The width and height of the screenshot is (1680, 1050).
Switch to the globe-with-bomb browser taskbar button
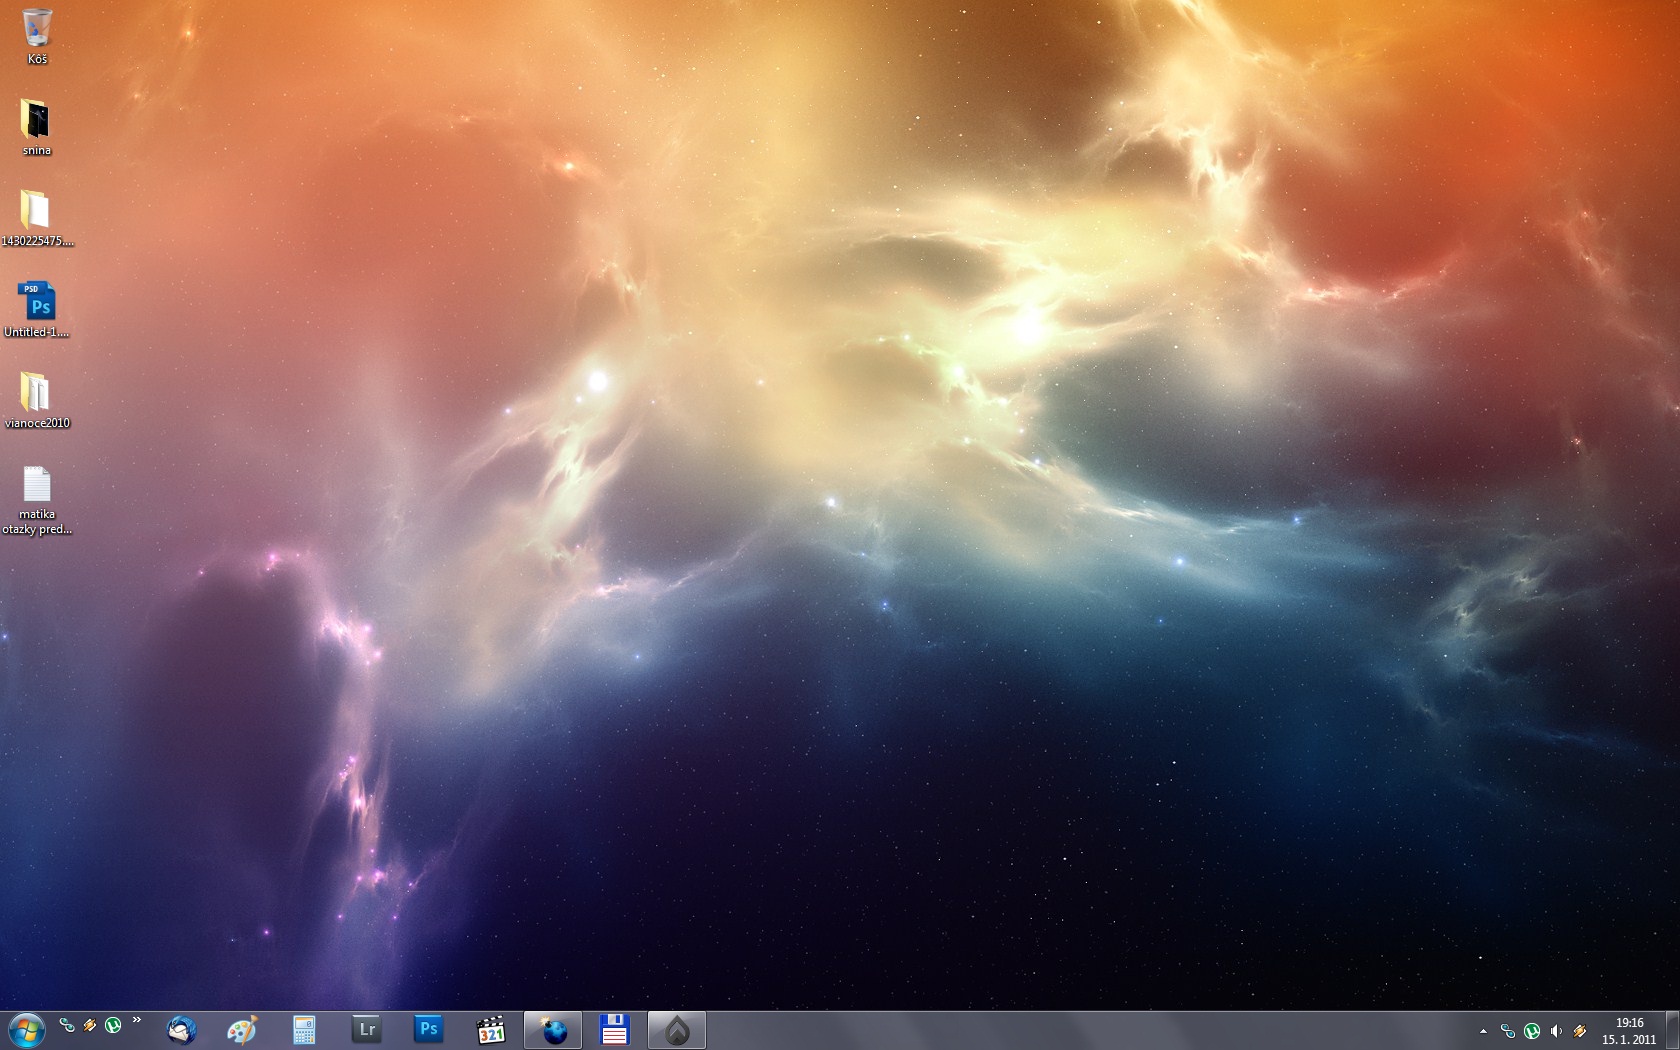[553, 1030]
